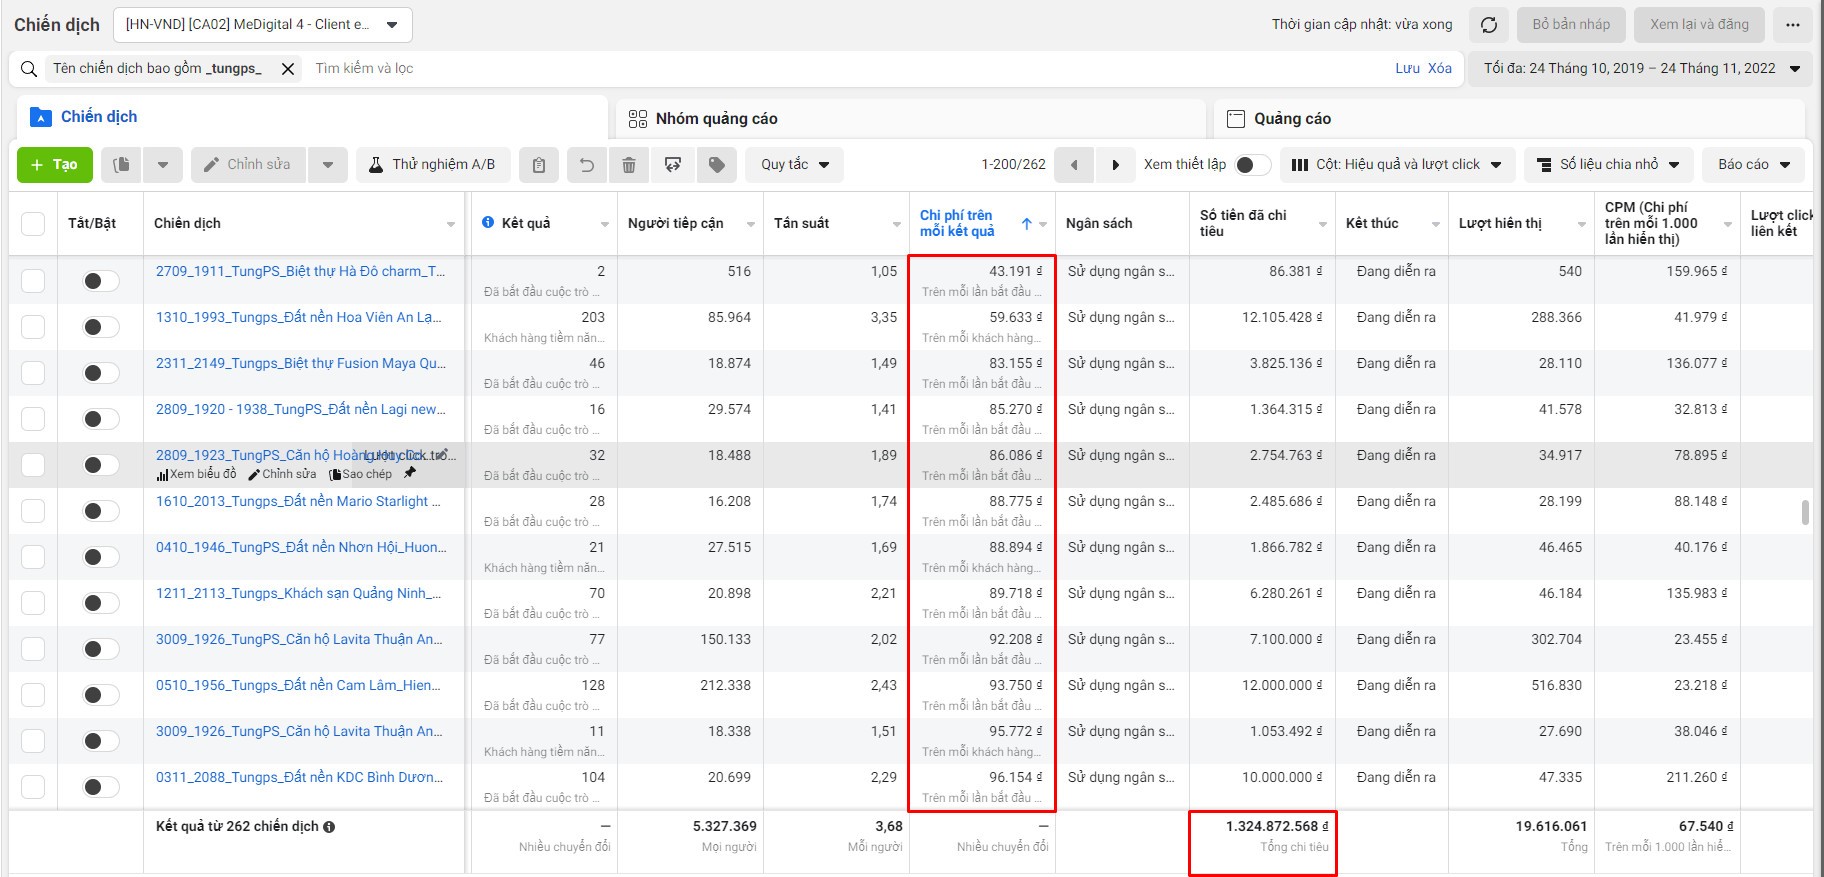
Task: Tick the select-all header checkbox
Action: [33, 223]
